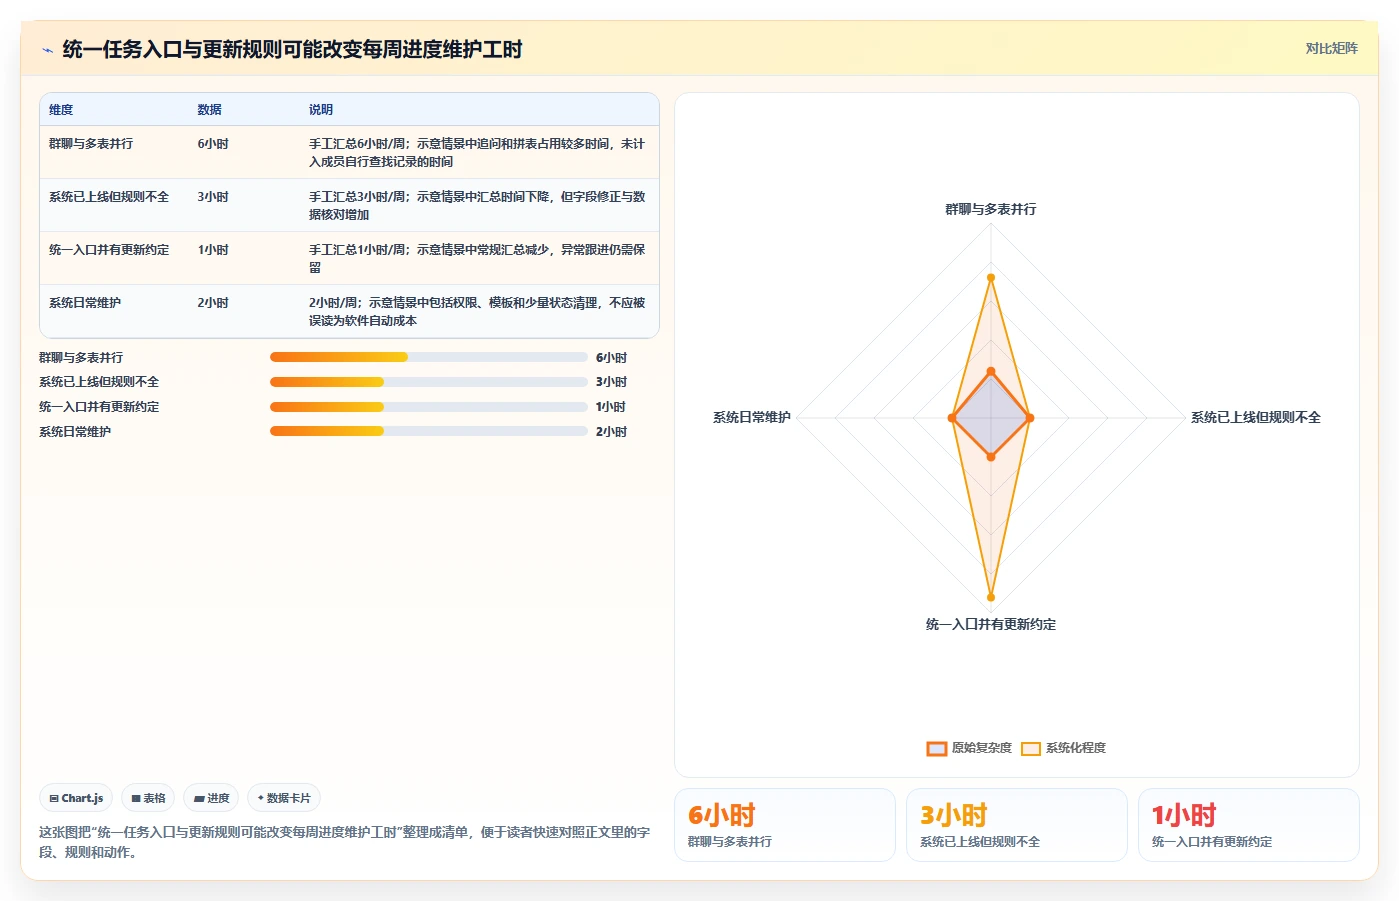Image resolution: width=1399 pixels, height=901 pixels.
Task: Open the 6小时 群聊与多表并行 data card
Action: (785, 825)
